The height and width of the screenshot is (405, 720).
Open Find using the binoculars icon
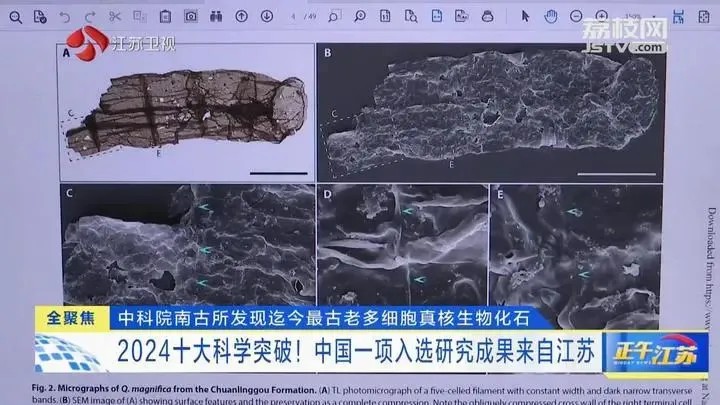tap(215, 16)
